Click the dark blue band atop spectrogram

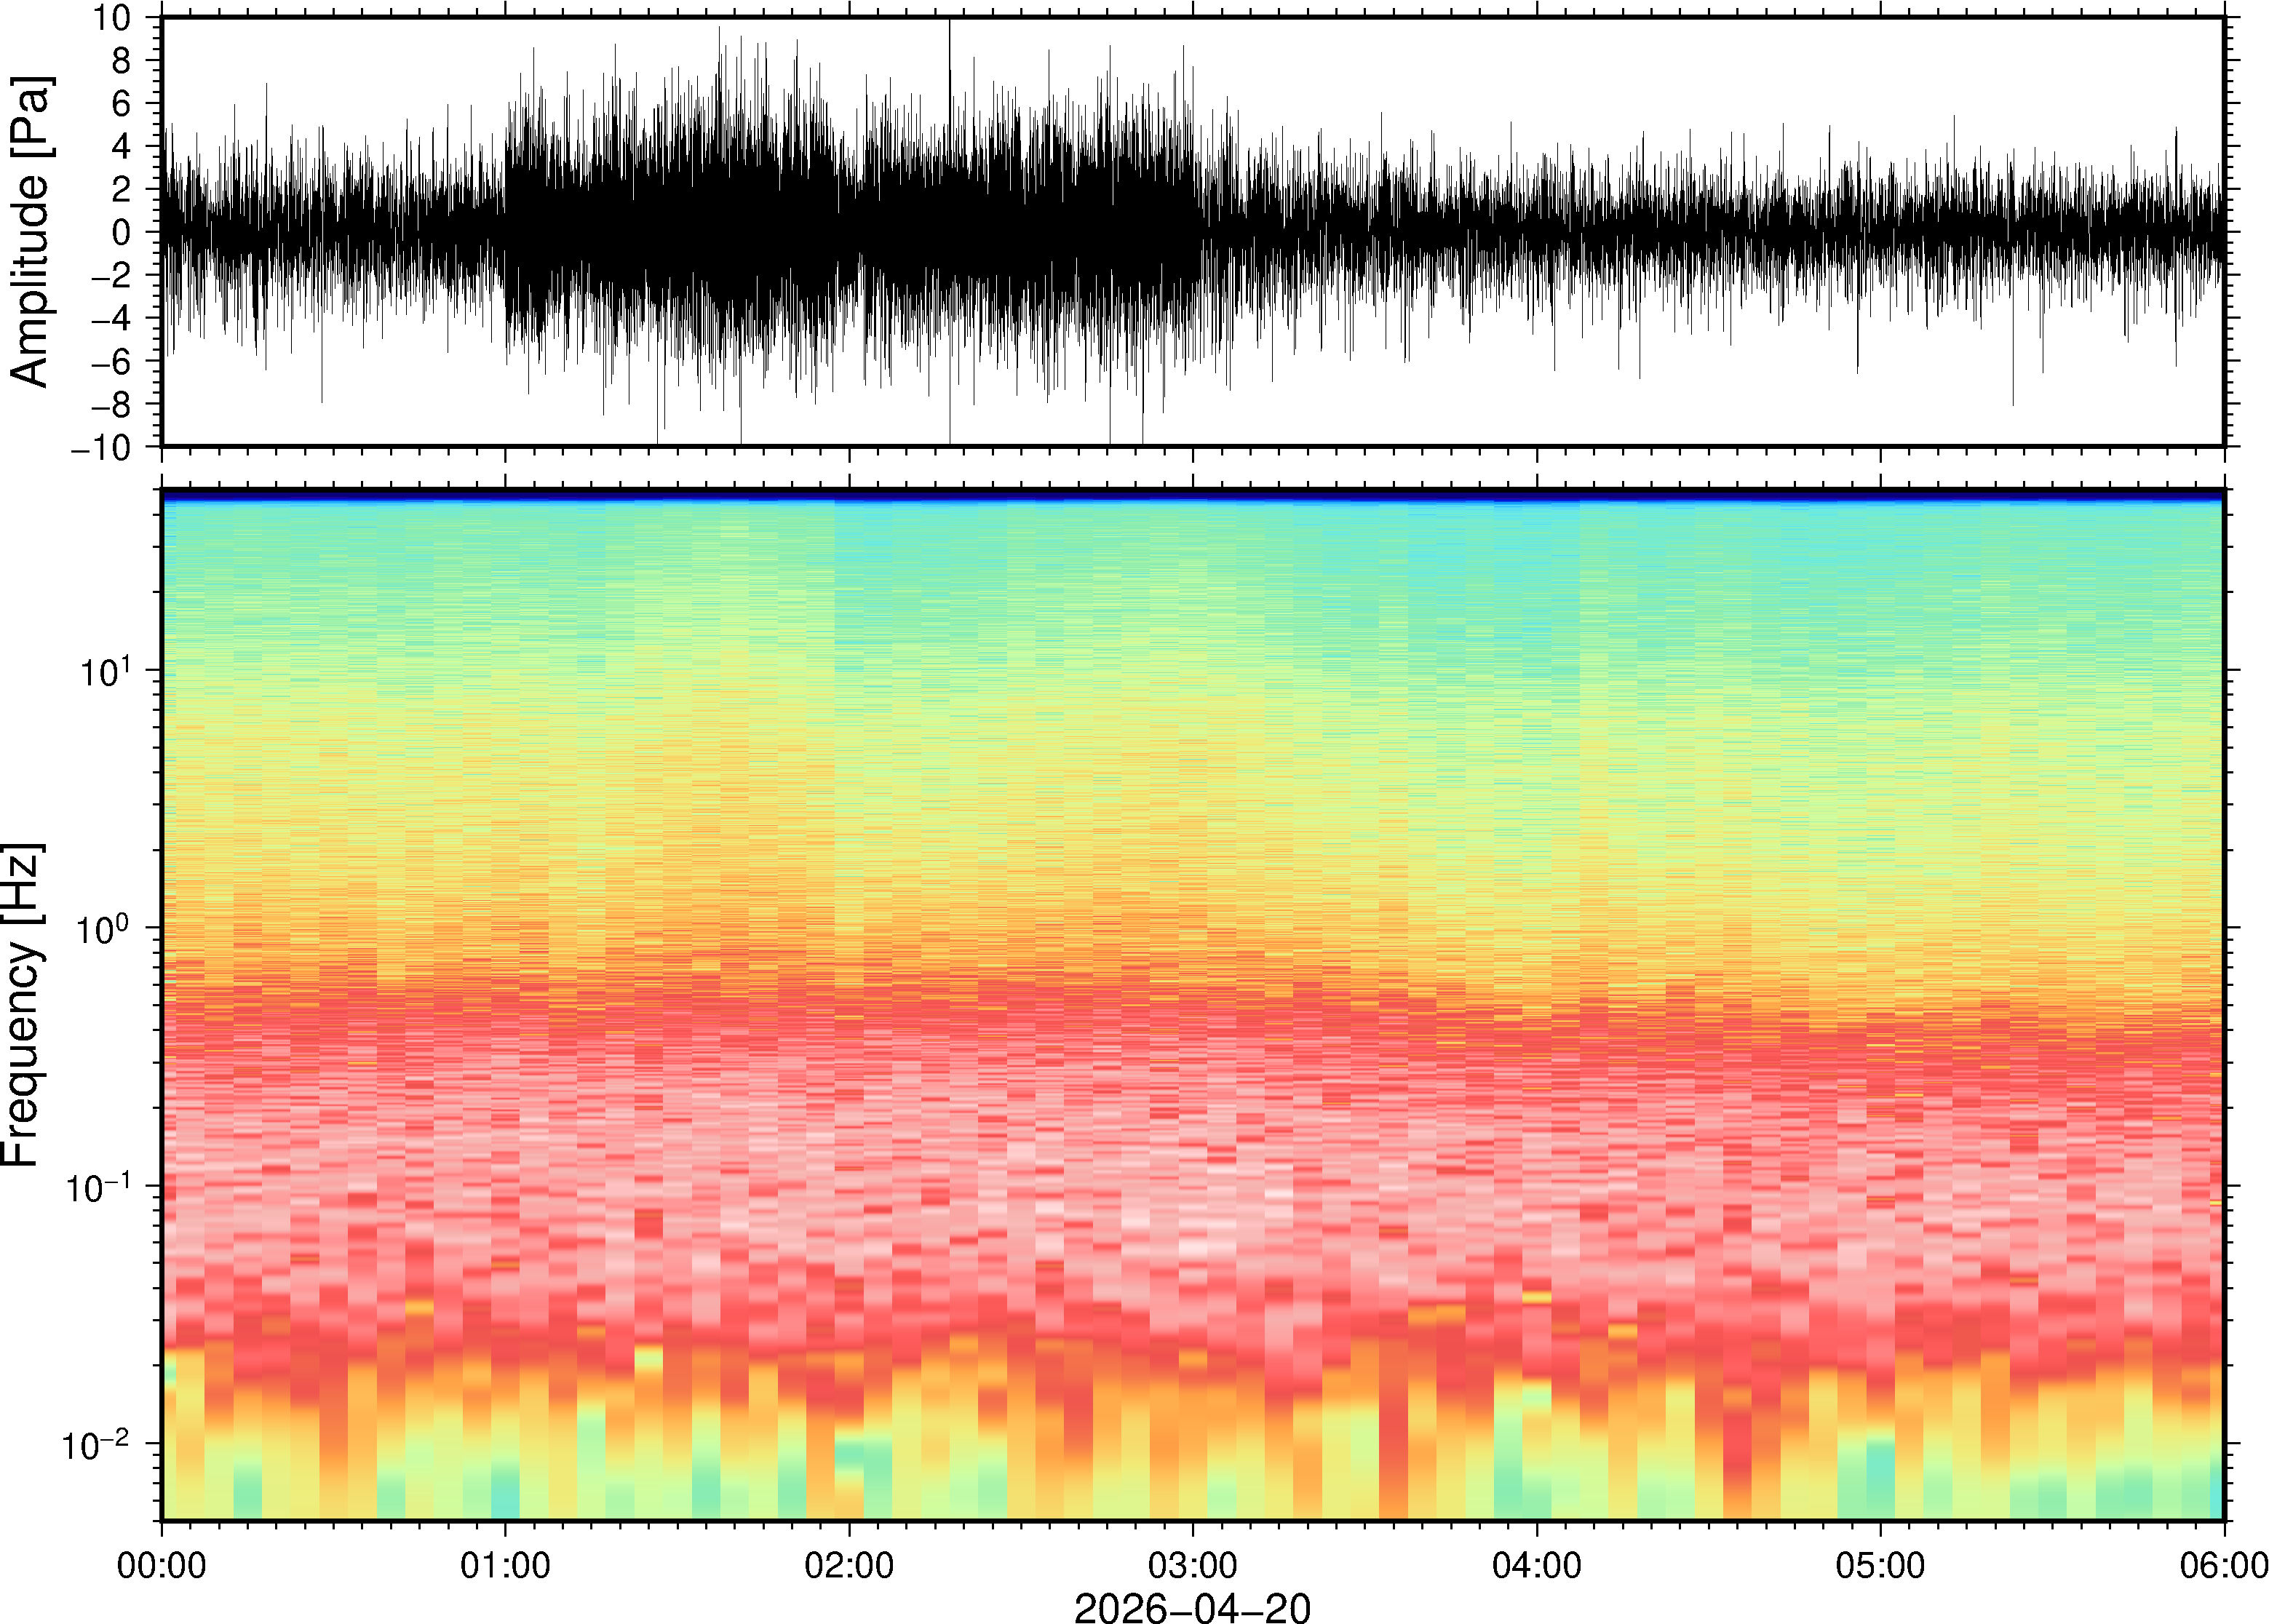(1192, 495)
